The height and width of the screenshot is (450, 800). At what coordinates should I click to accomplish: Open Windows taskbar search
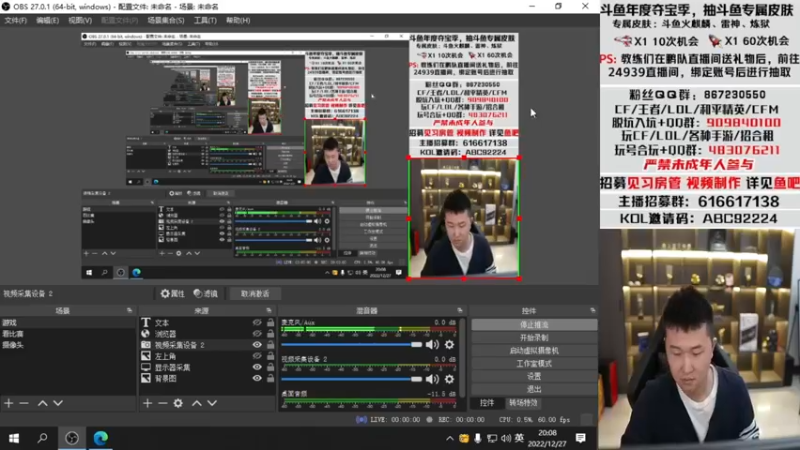click(x=42, y=438)
